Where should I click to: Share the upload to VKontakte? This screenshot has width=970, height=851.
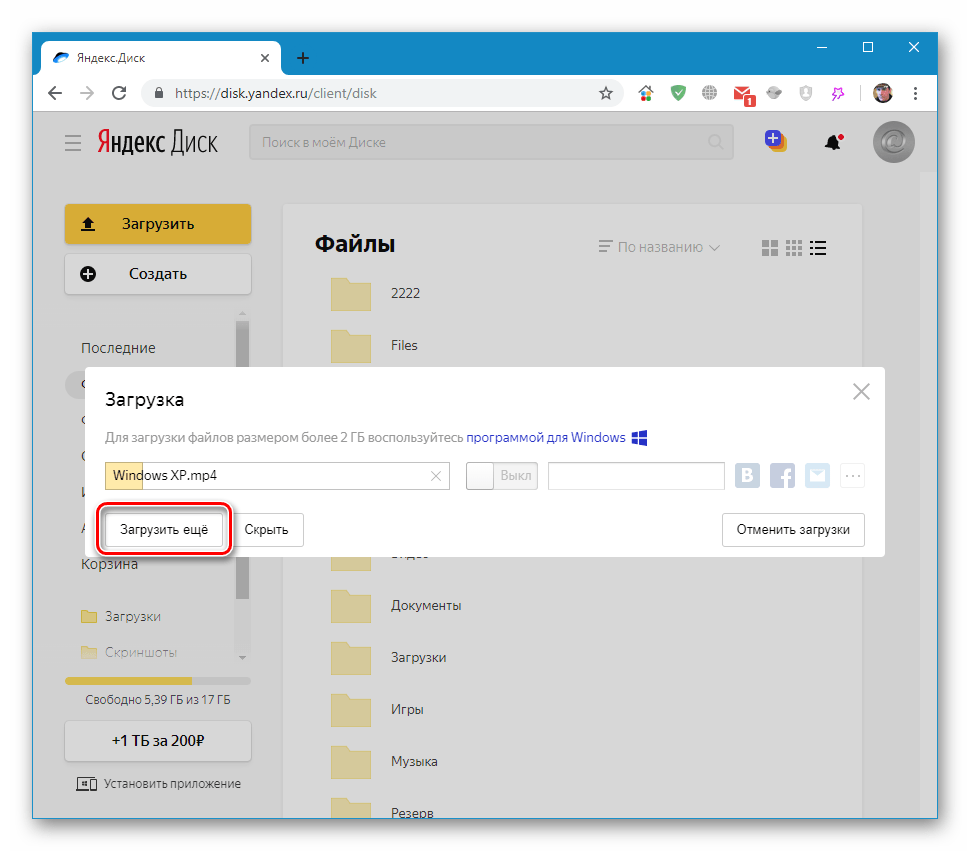tap(747, 475)
